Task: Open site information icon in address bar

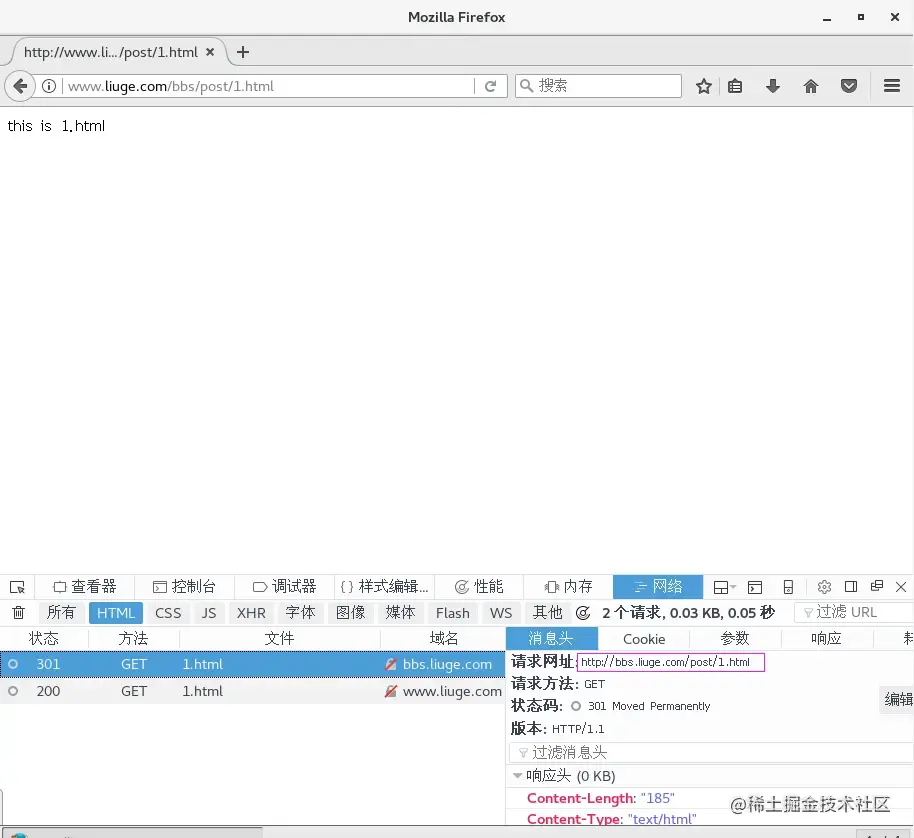Action: click(49, 86)
